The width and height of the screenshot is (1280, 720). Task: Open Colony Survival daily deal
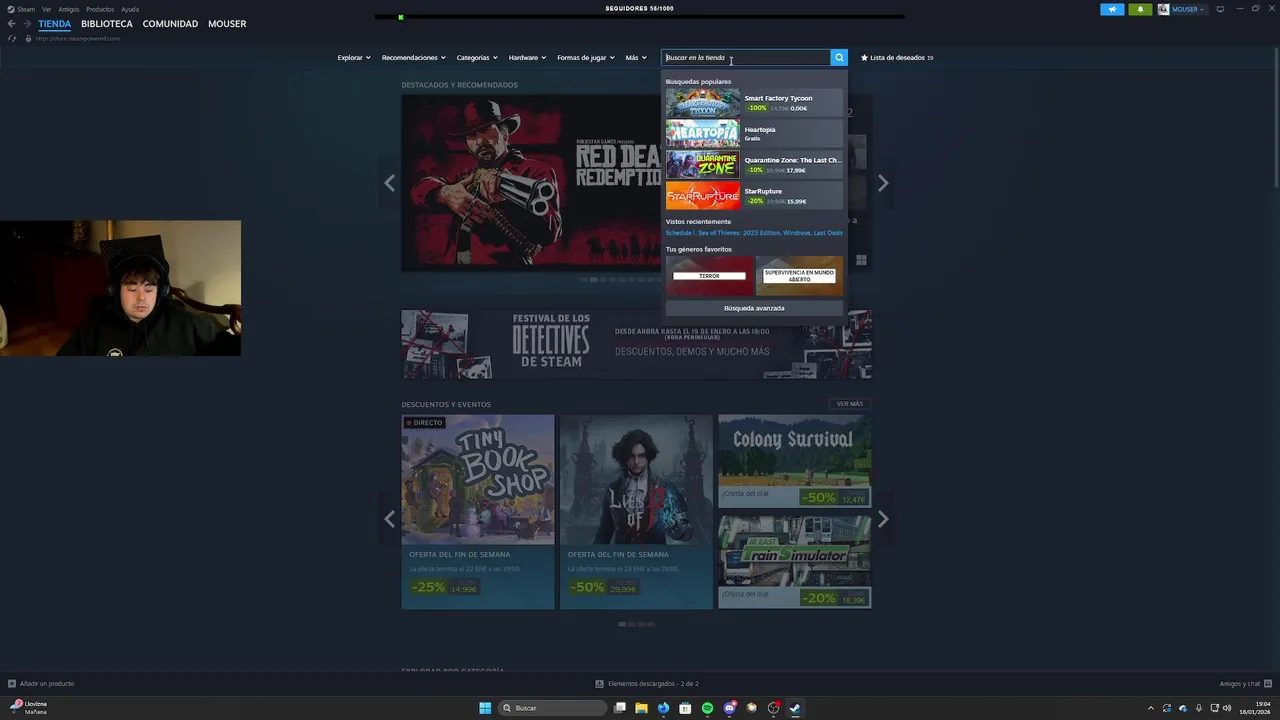pyautogui.click(x=794, y=461)
